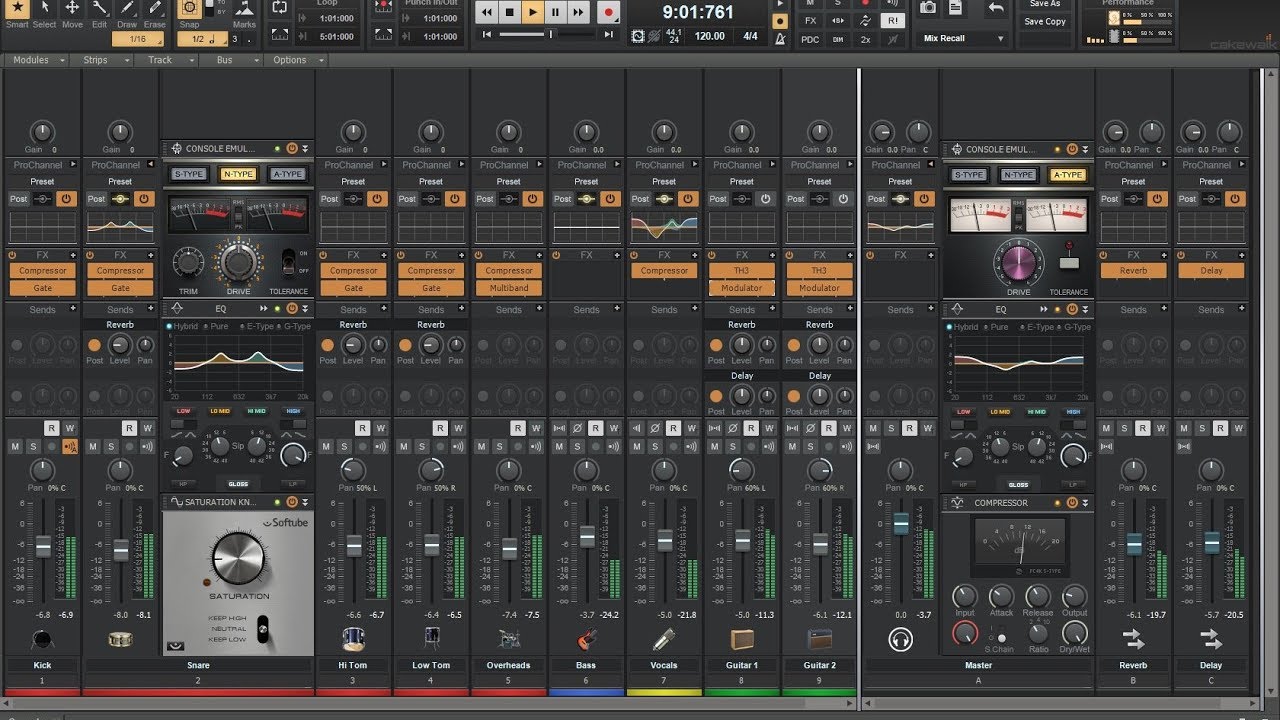This screenshot has height=720, width=1280.
Task: Collapse the Snare Console Emulator module
Action: coord(305,148)
